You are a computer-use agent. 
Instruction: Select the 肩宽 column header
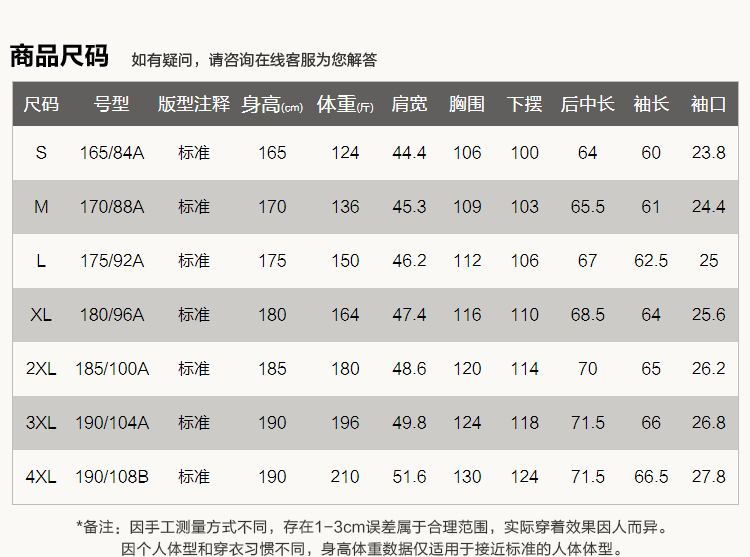(x=409, y=104)
